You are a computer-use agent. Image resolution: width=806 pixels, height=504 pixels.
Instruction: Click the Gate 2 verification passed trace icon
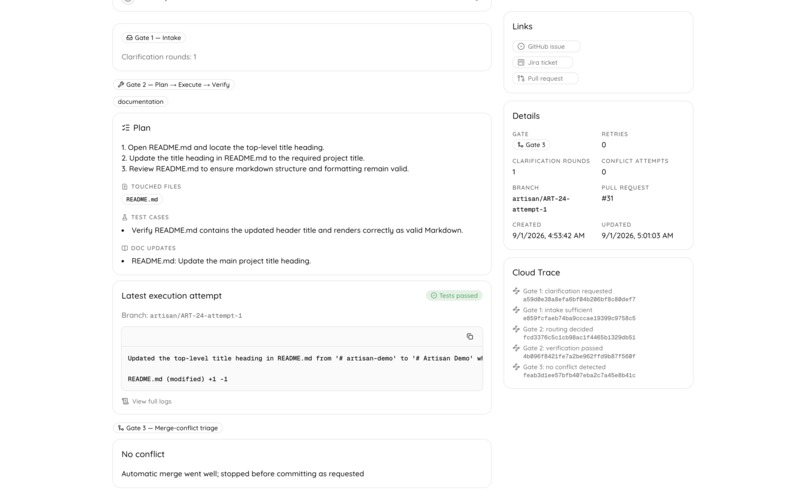516,348
